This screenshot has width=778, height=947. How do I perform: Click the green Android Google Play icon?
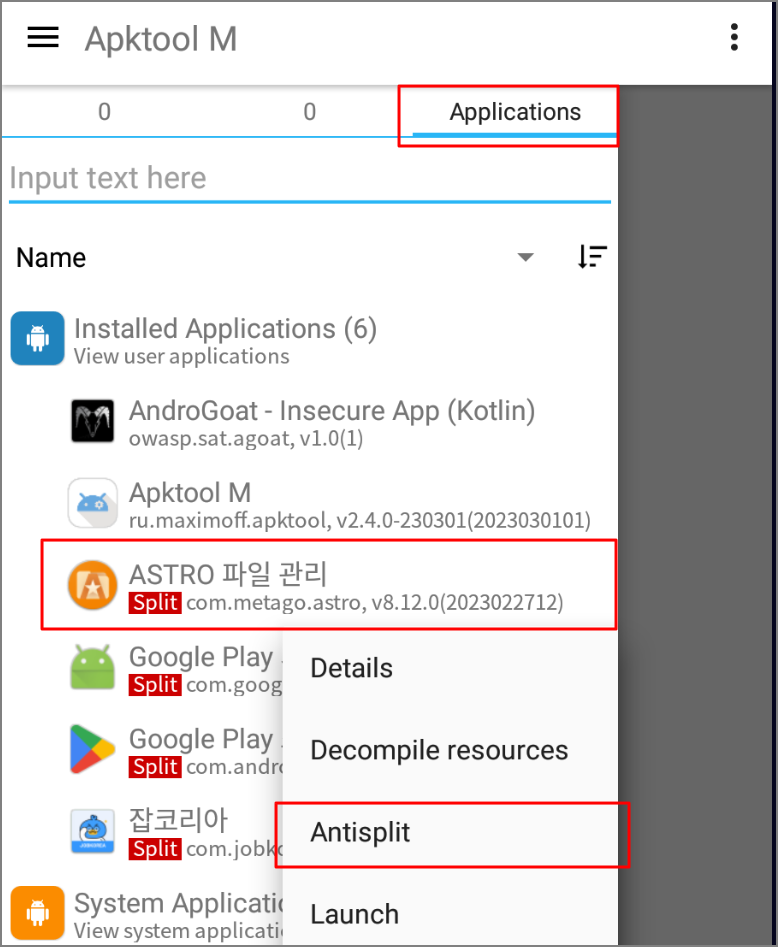point(92,667)
